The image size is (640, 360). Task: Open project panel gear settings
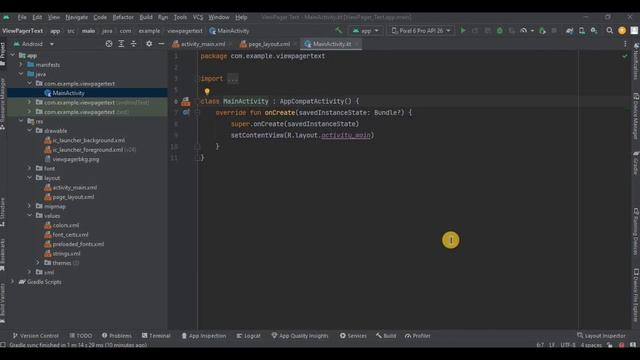pos(149,44)
